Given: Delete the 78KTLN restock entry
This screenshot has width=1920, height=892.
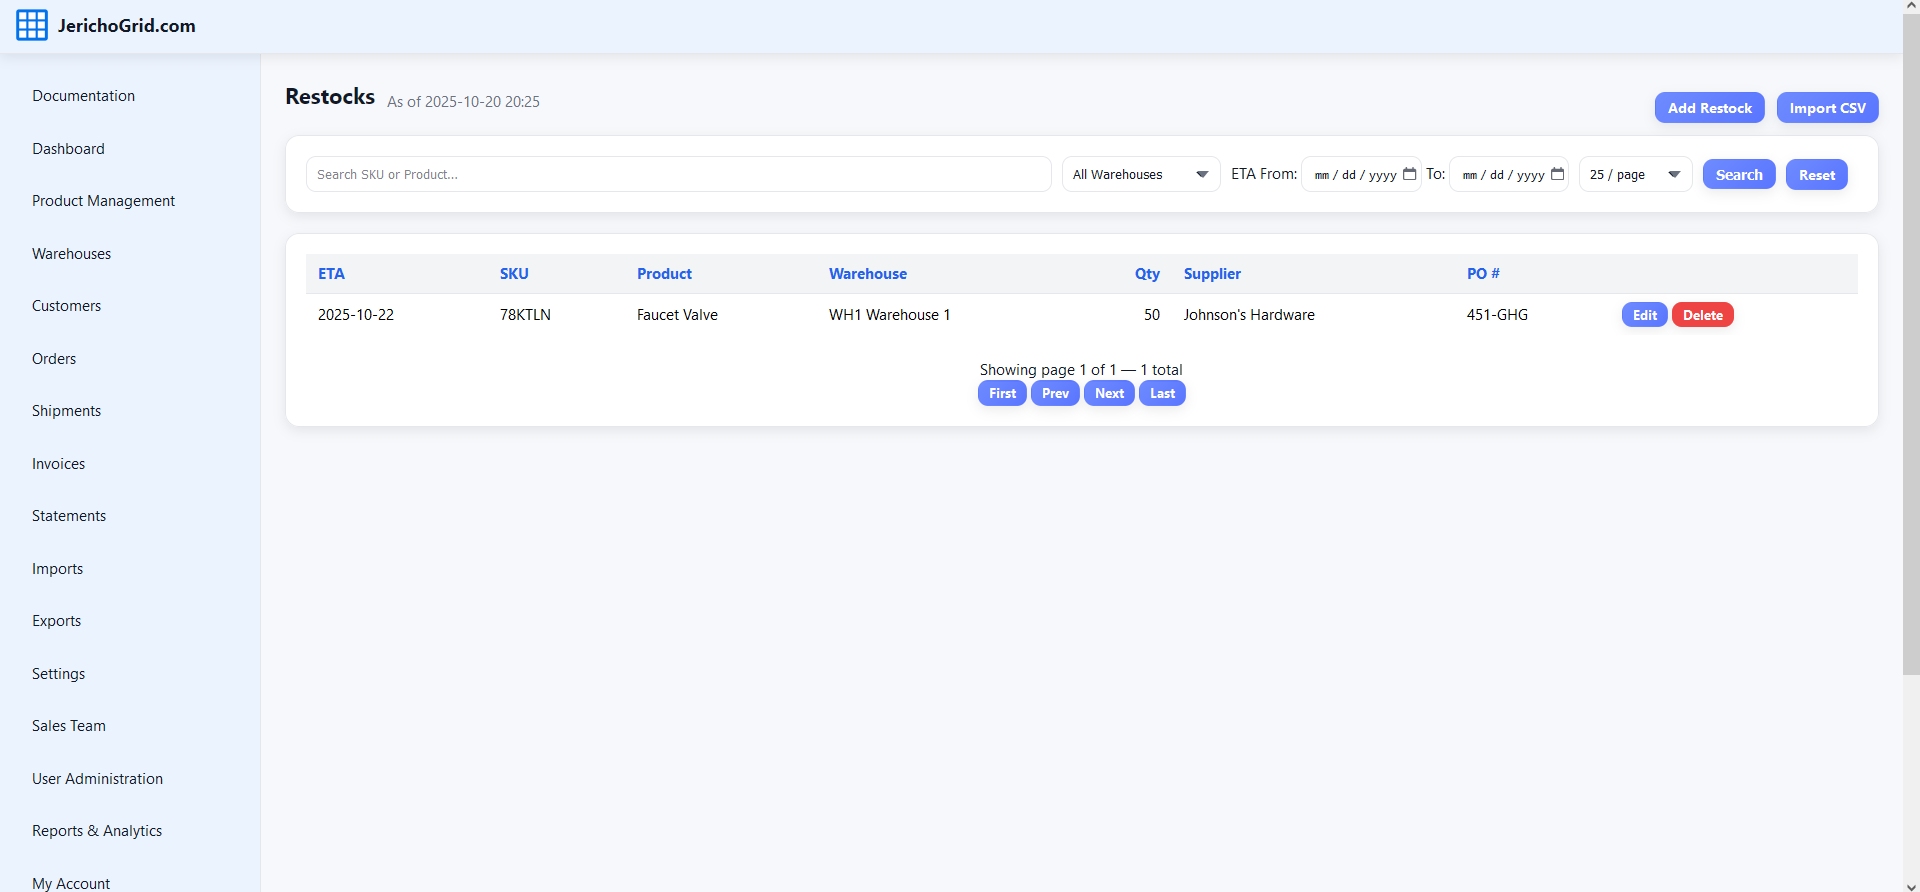Looking at the screenshot, I should click(x=1702, y=315).
